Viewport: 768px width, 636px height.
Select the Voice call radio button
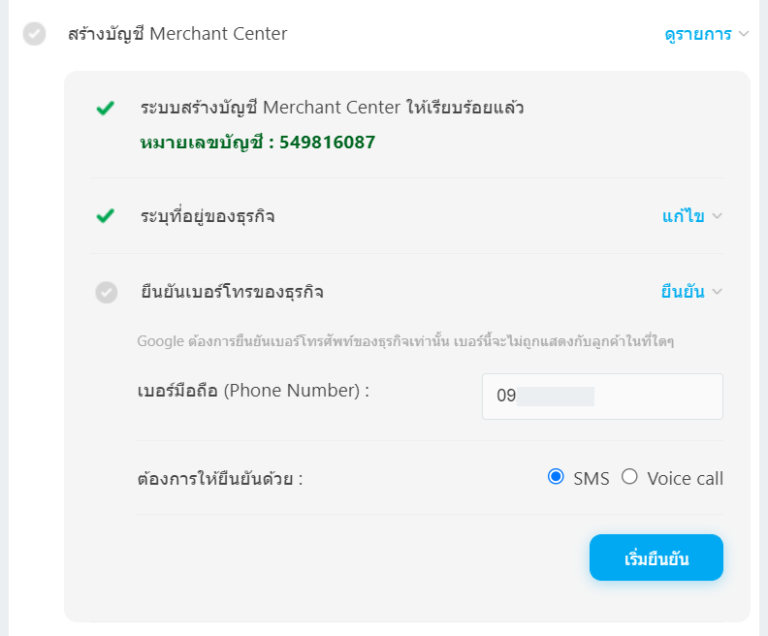tap(629, 477)
